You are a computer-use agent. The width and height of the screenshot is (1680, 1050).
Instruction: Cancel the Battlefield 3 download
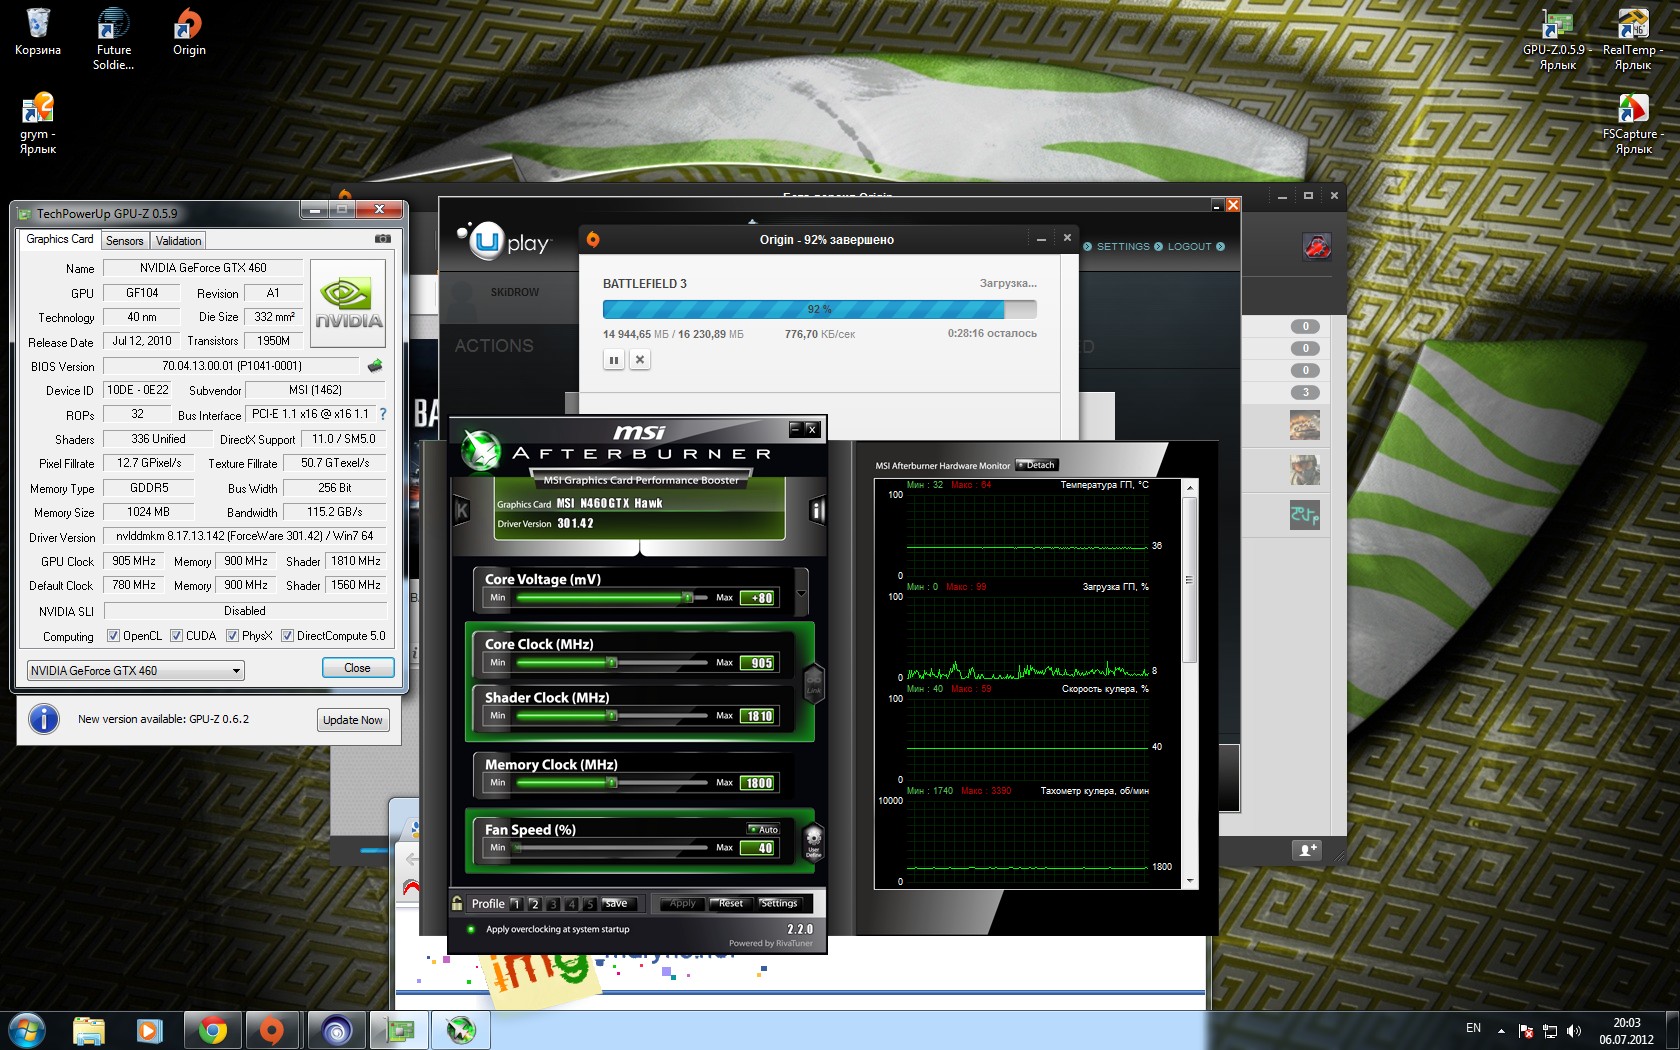[x=640, y=360]
